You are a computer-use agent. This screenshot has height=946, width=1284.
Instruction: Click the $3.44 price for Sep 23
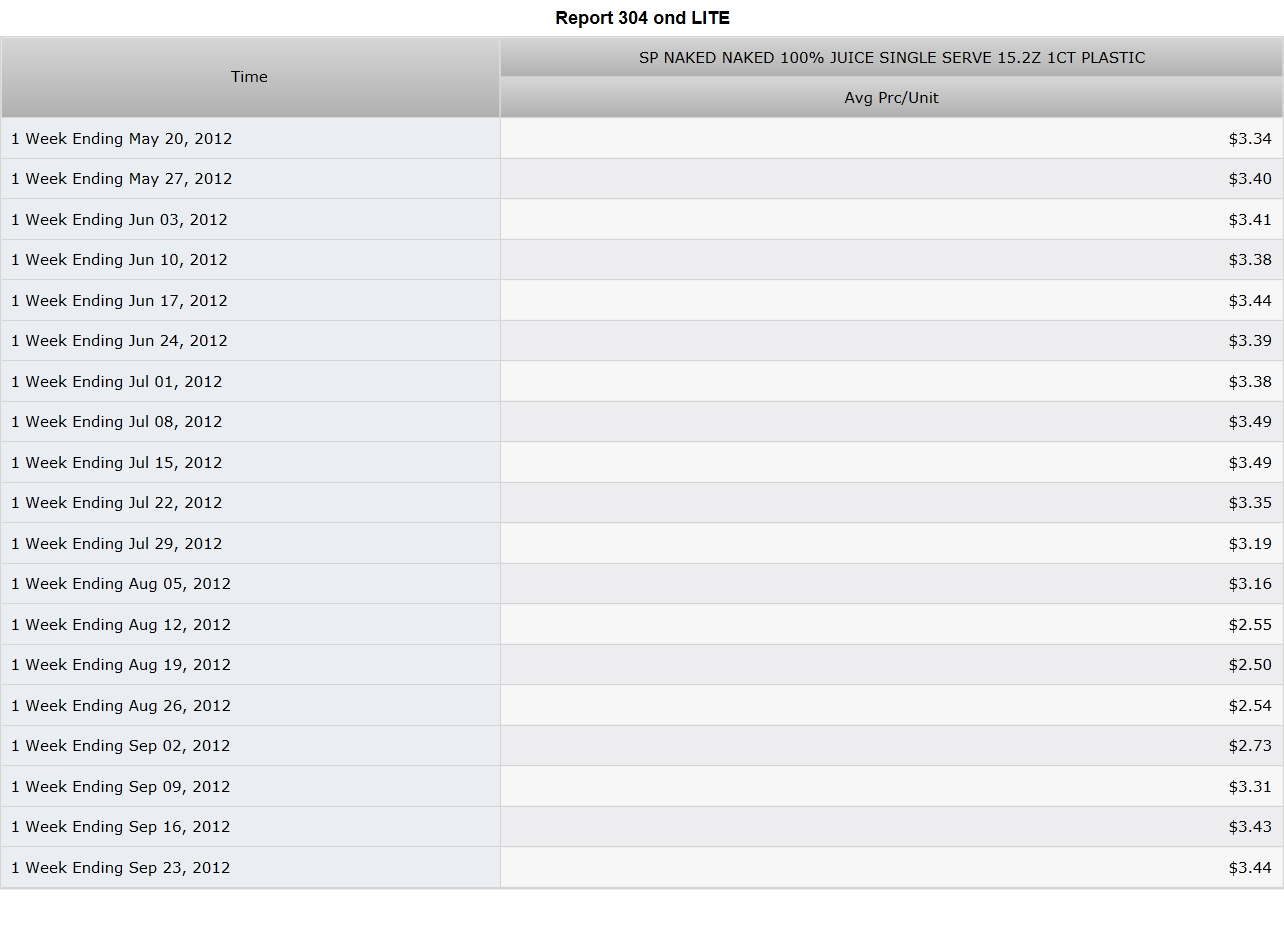point(1250,868)
